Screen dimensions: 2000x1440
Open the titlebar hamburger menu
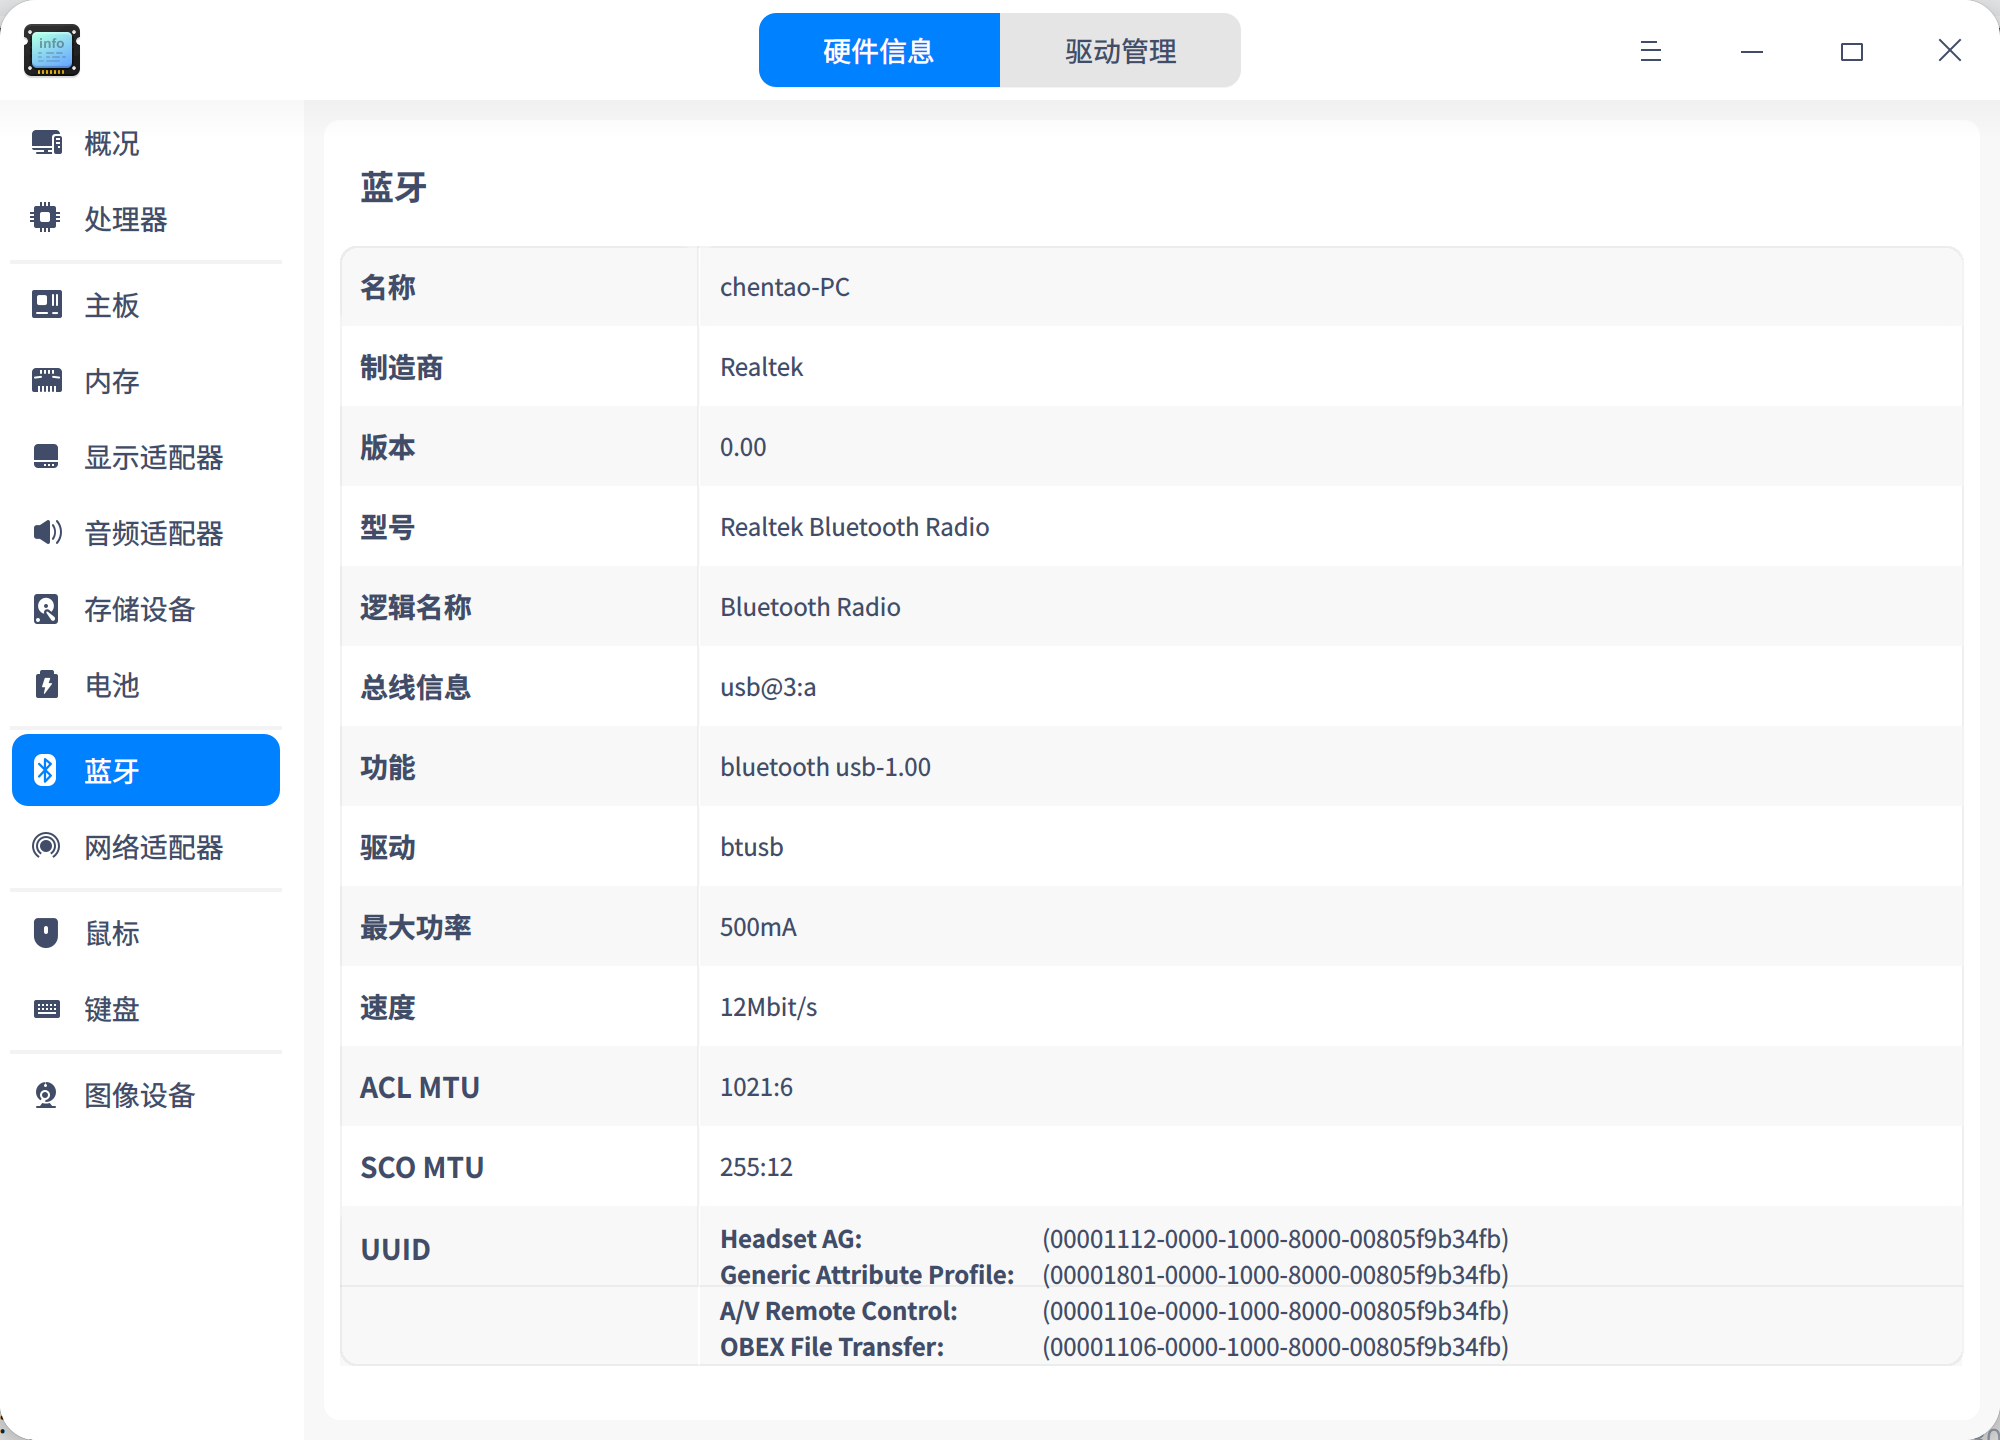tap(1649, 51)
